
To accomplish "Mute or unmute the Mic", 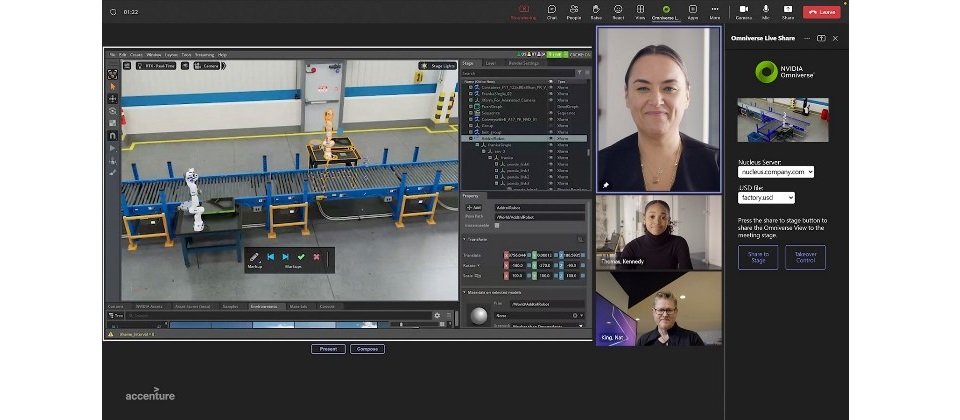I will click(x=766, y=10).
